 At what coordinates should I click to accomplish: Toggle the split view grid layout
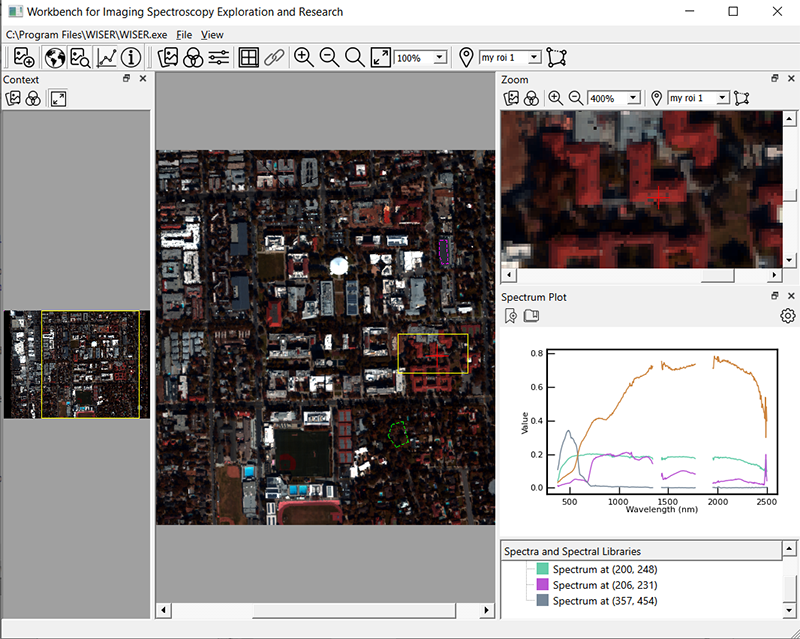tap(248, 57)
